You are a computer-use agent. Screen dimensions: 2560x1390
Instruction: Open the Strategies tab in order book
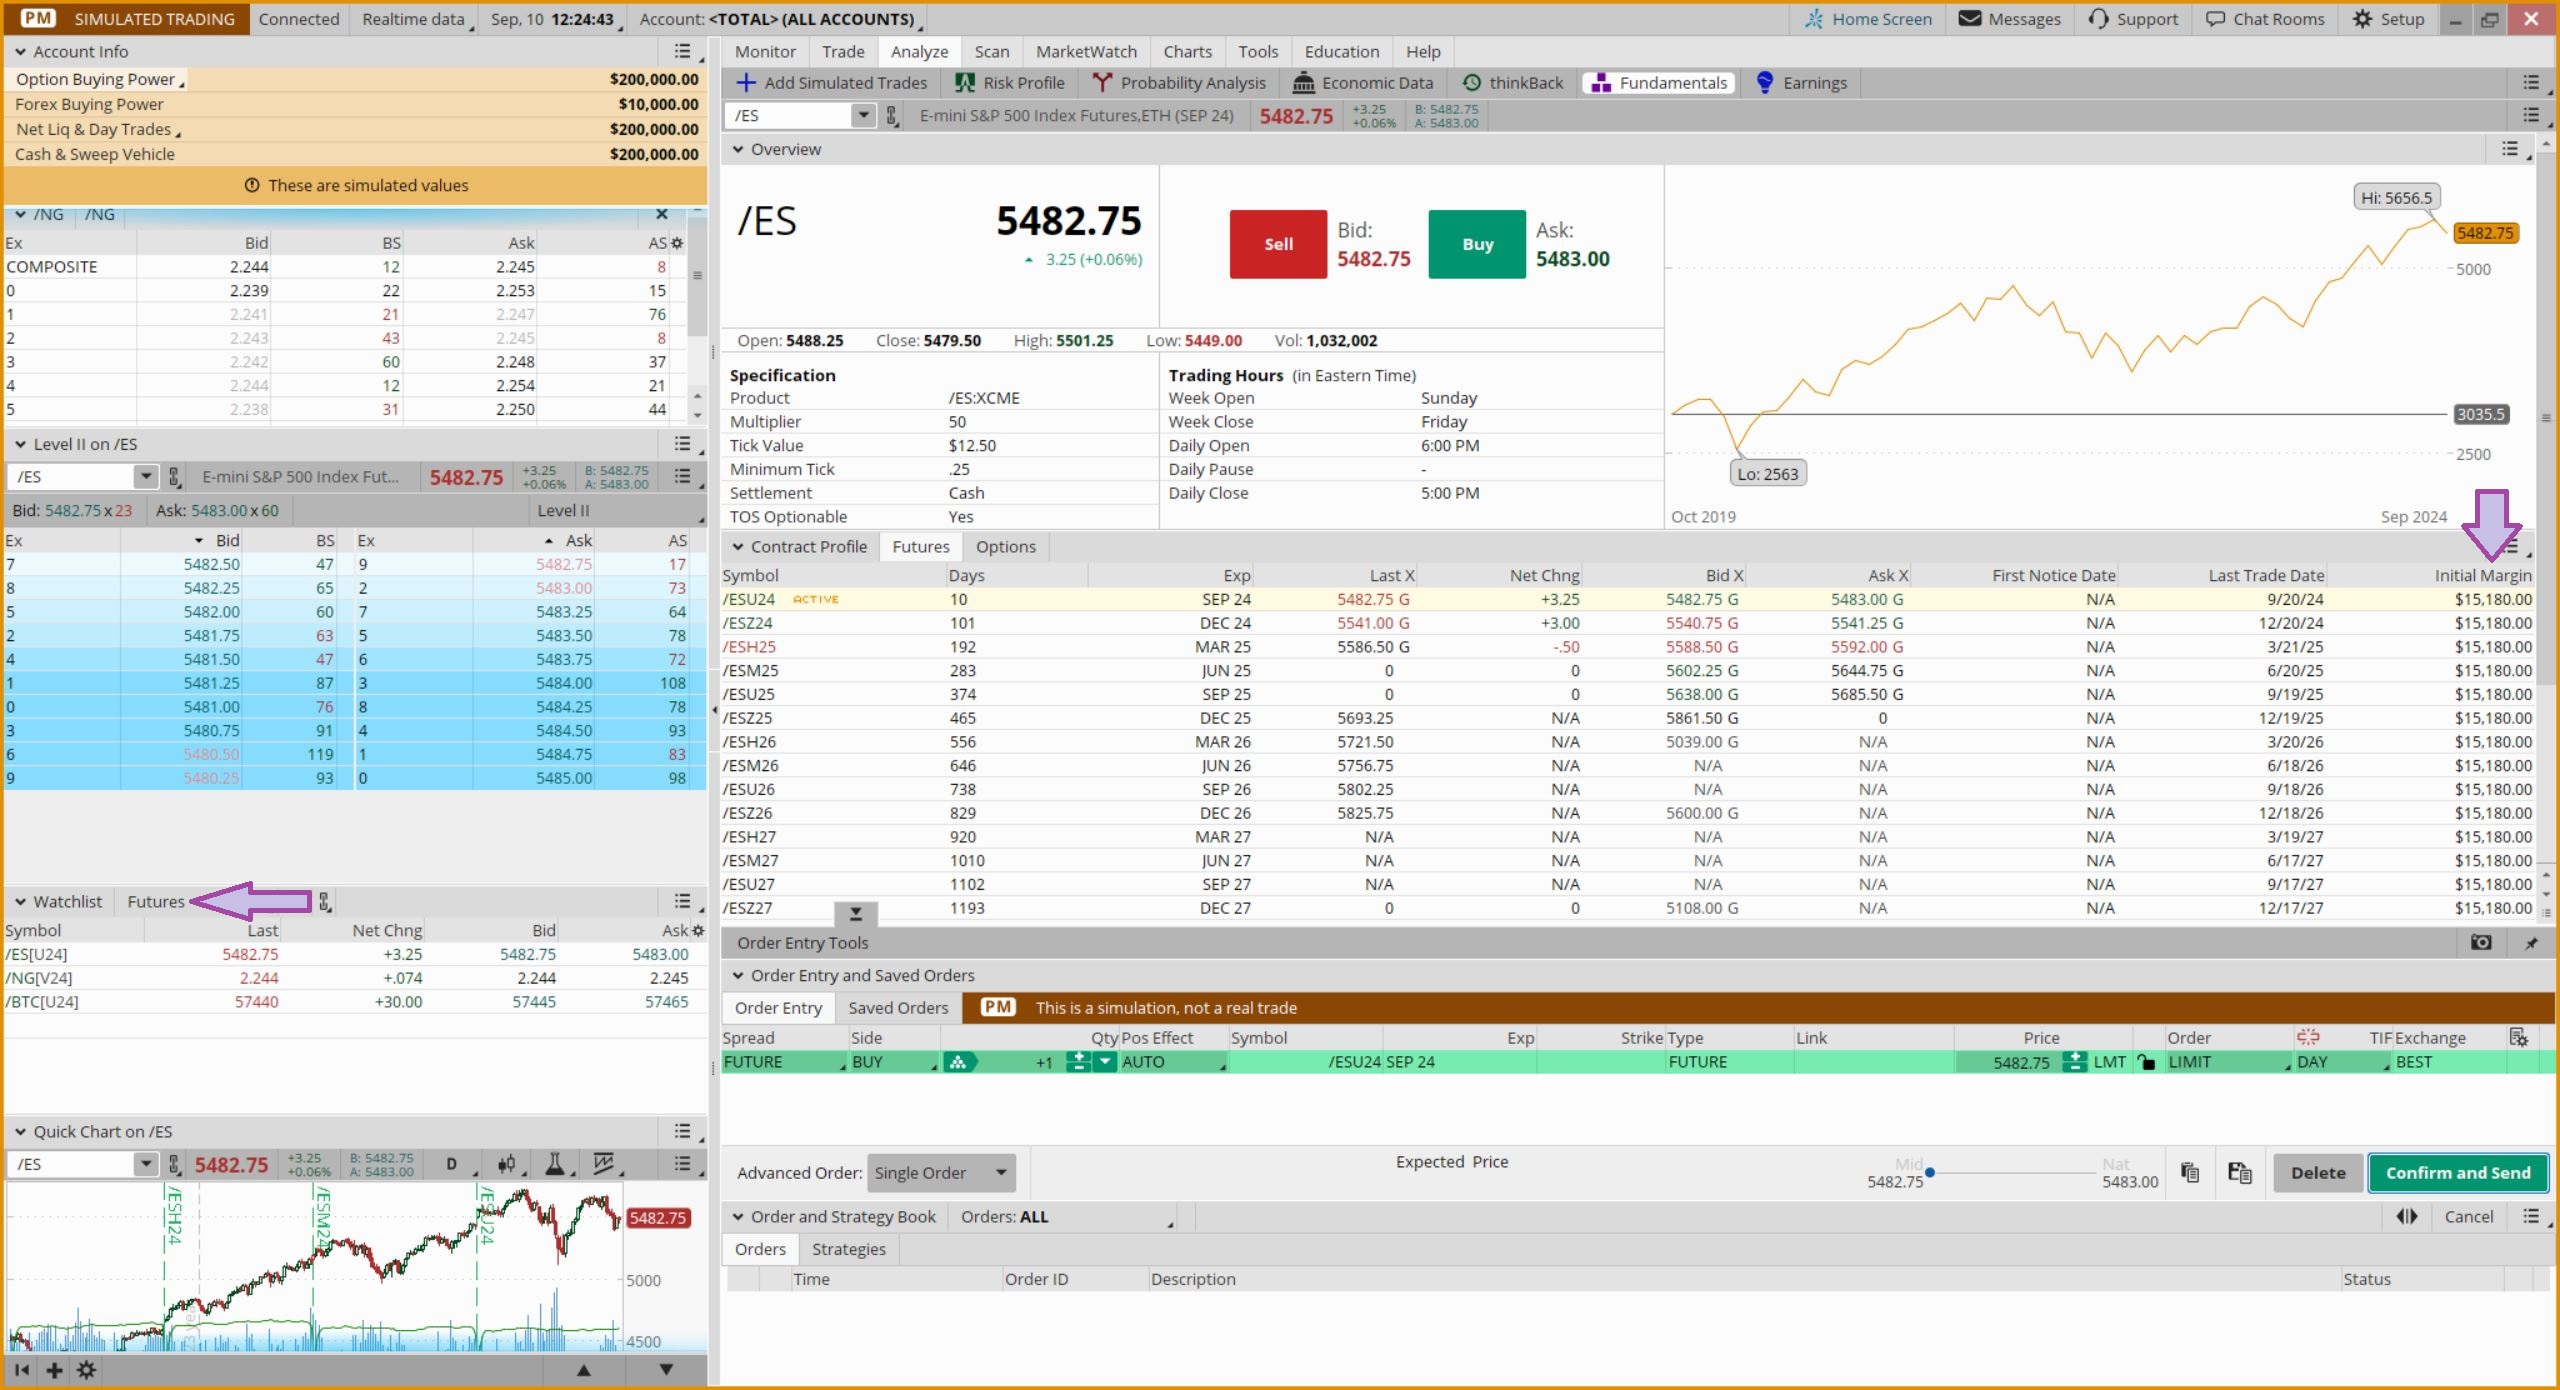coord(848,1249)
